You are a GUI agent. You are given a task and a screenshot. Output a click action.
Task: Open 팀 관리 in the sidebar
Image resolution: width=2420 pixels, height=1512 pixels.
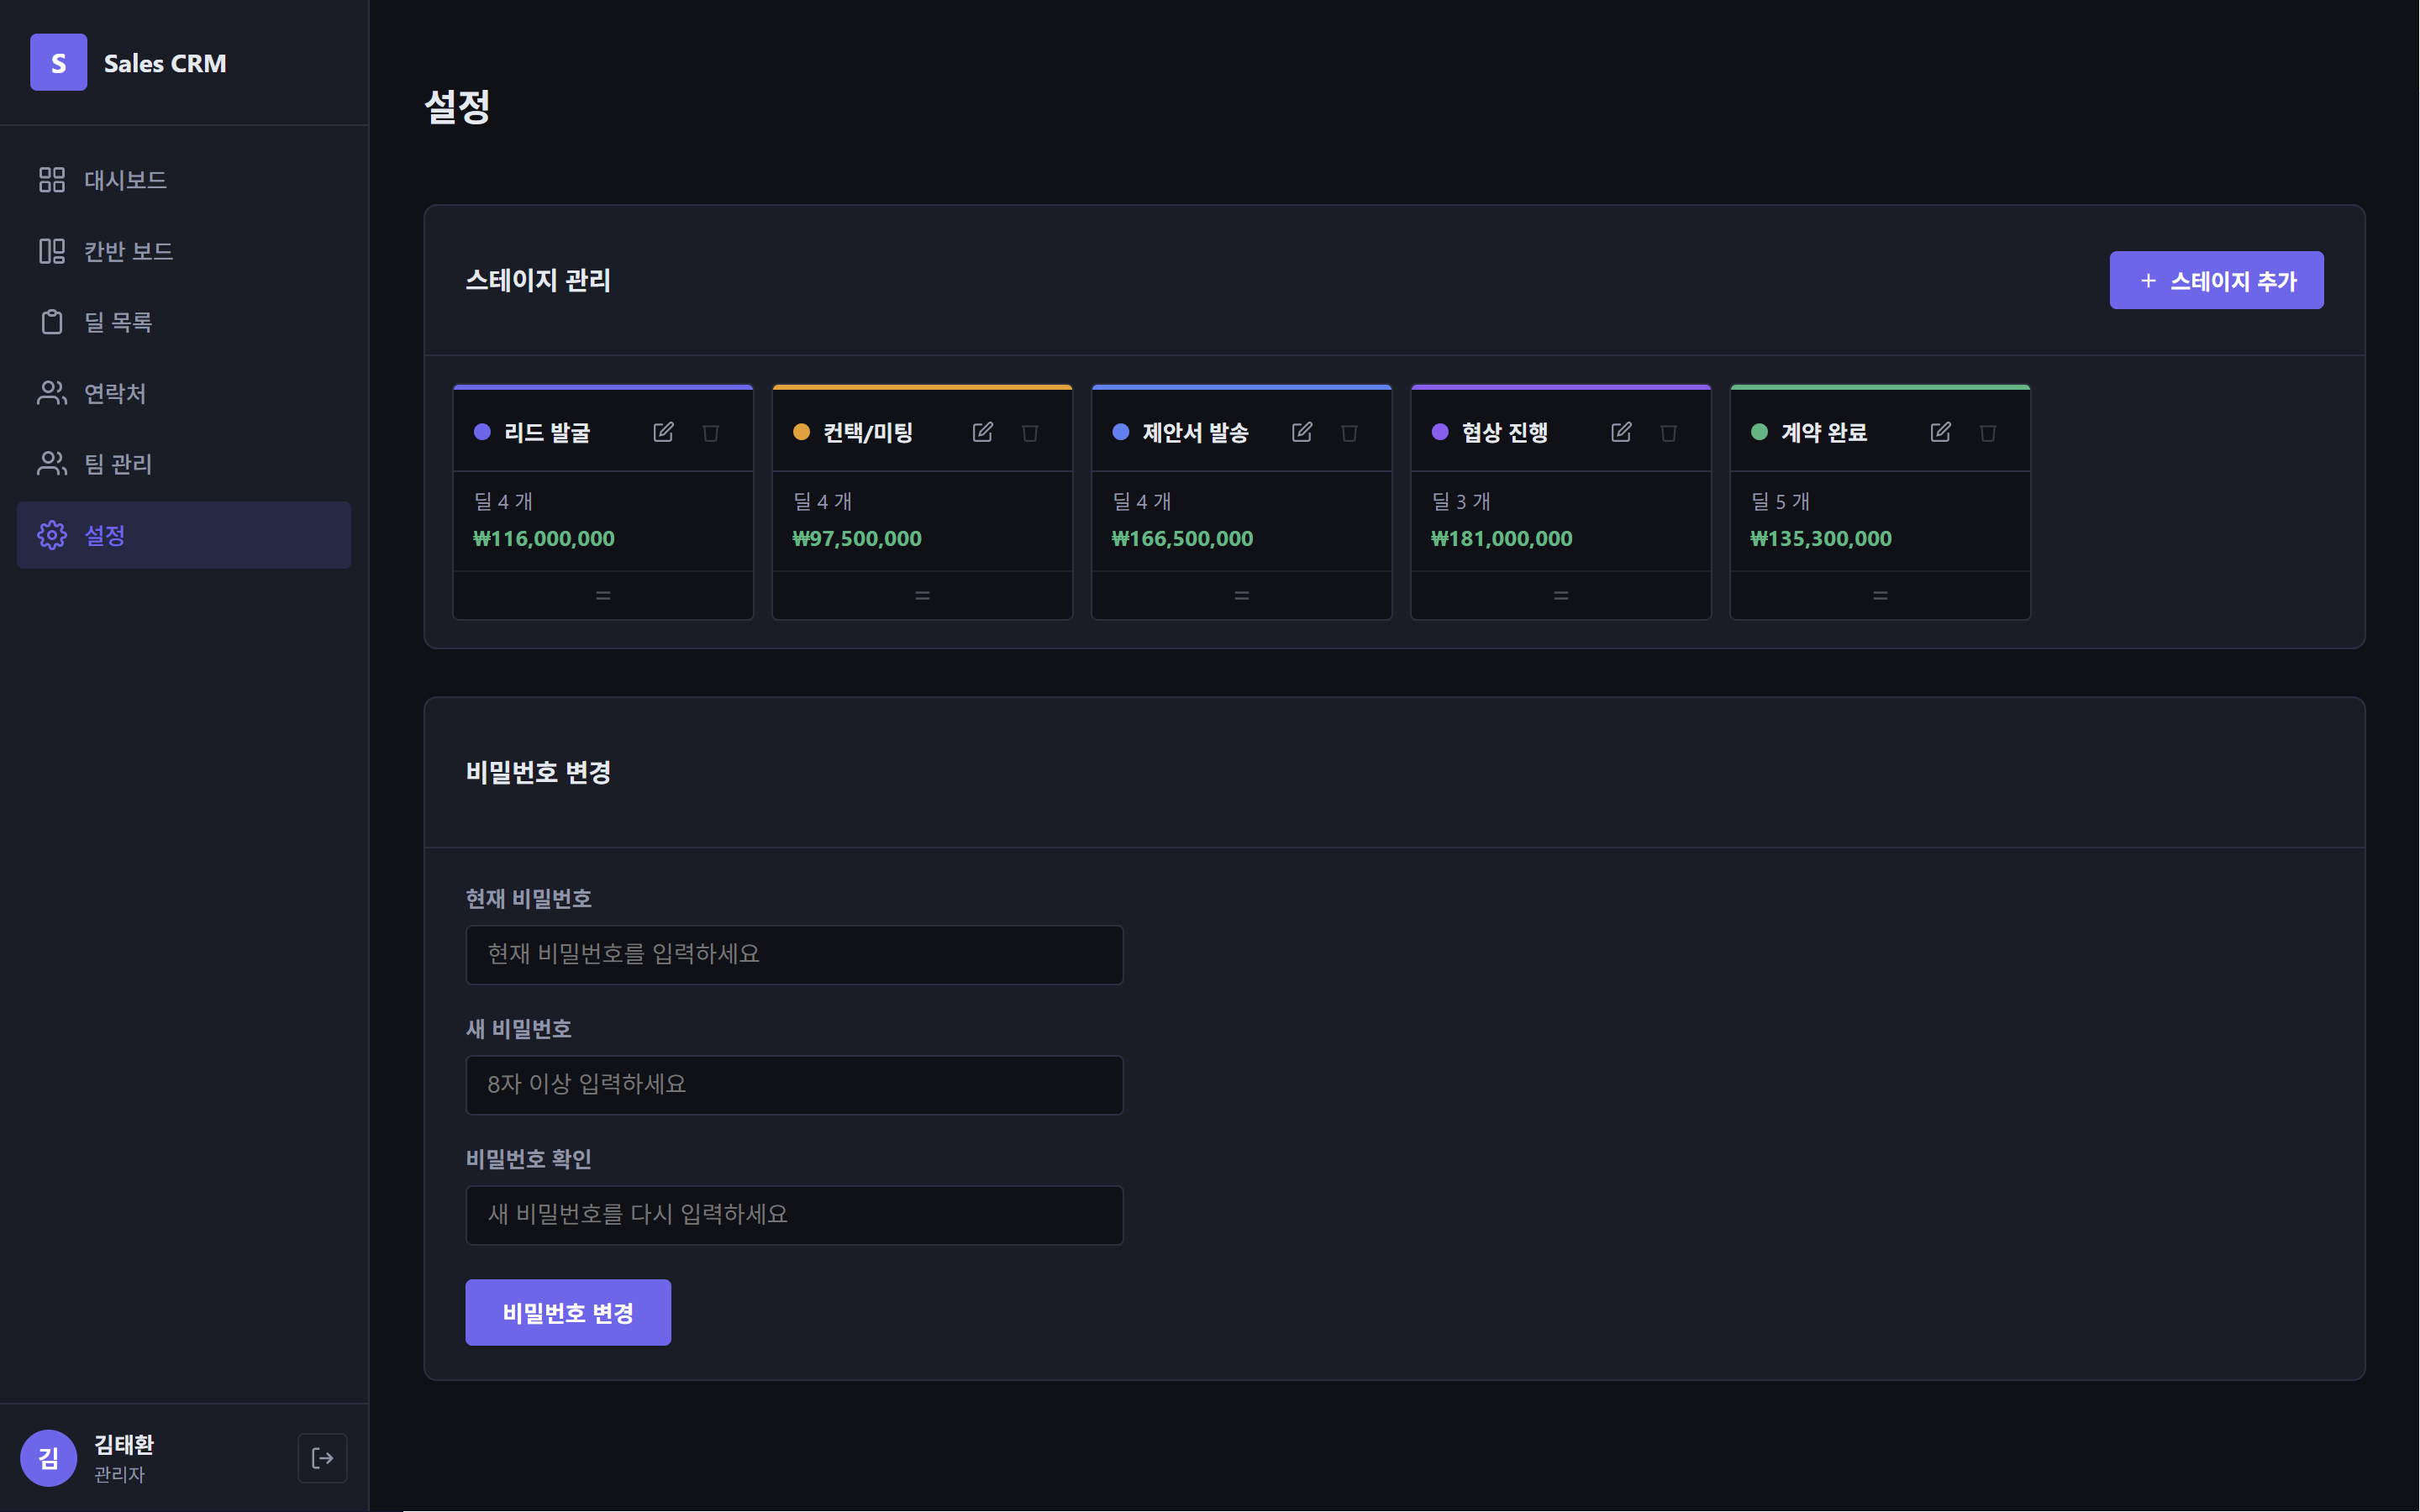(x=184, y=464)
